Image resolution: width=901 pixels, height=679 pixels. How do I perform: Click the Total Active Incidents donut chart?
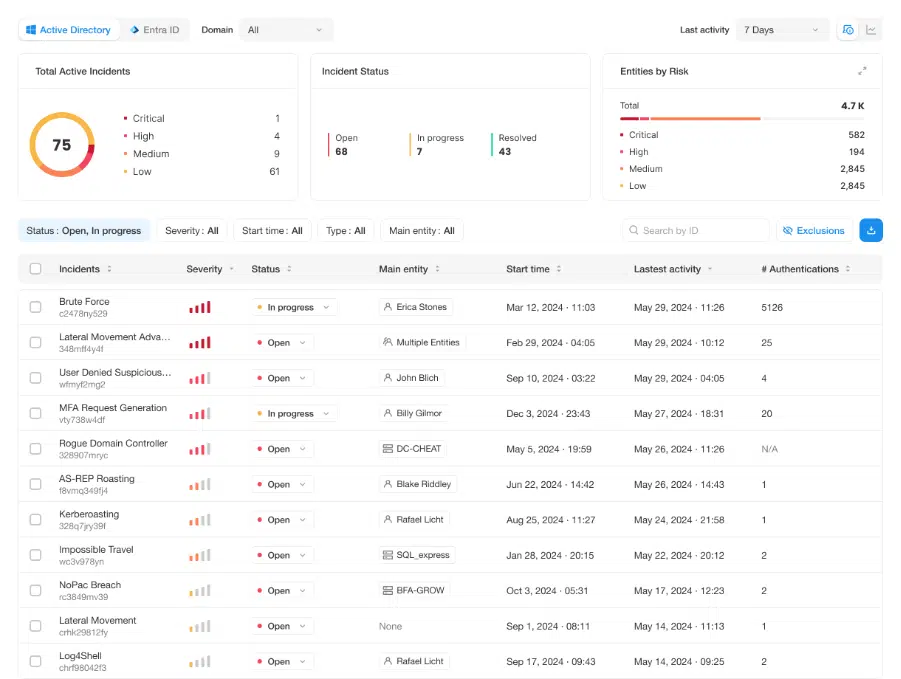click(x=62, y=145)
